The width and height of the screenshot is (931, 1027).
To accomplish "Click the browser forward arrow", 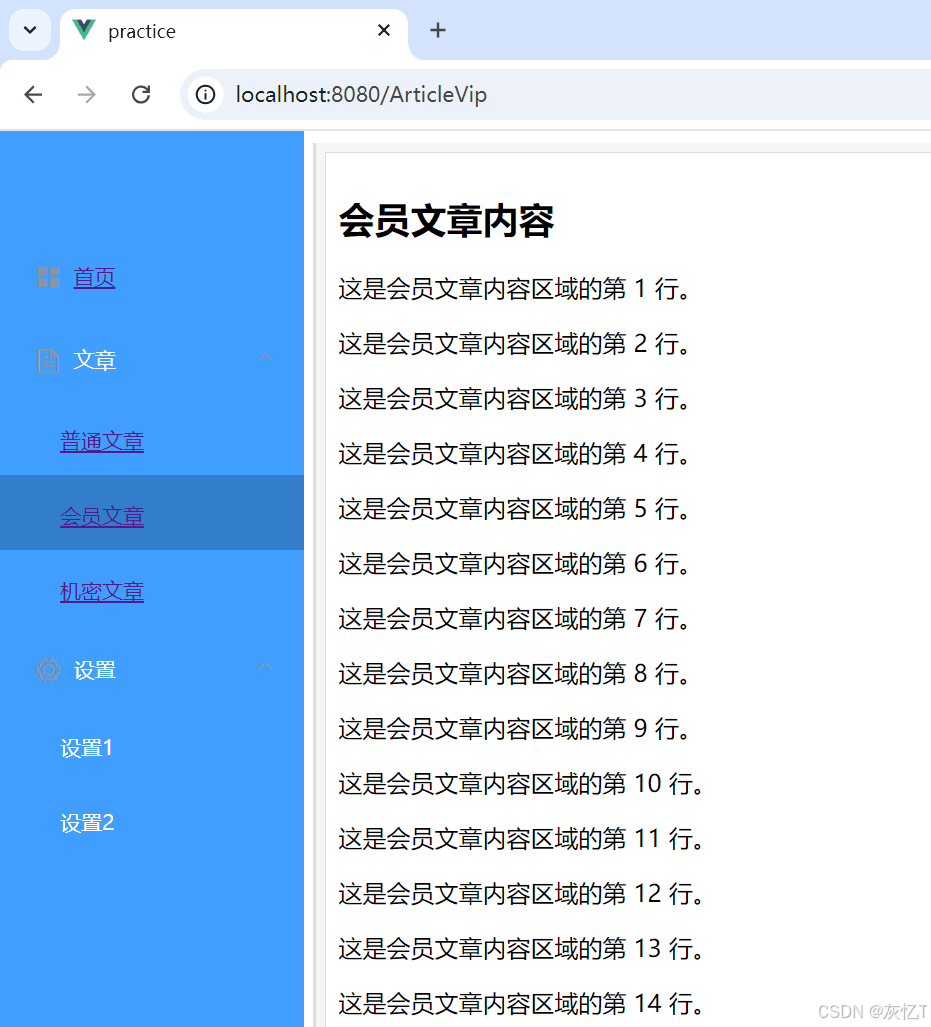I will [x=86, y=95].
